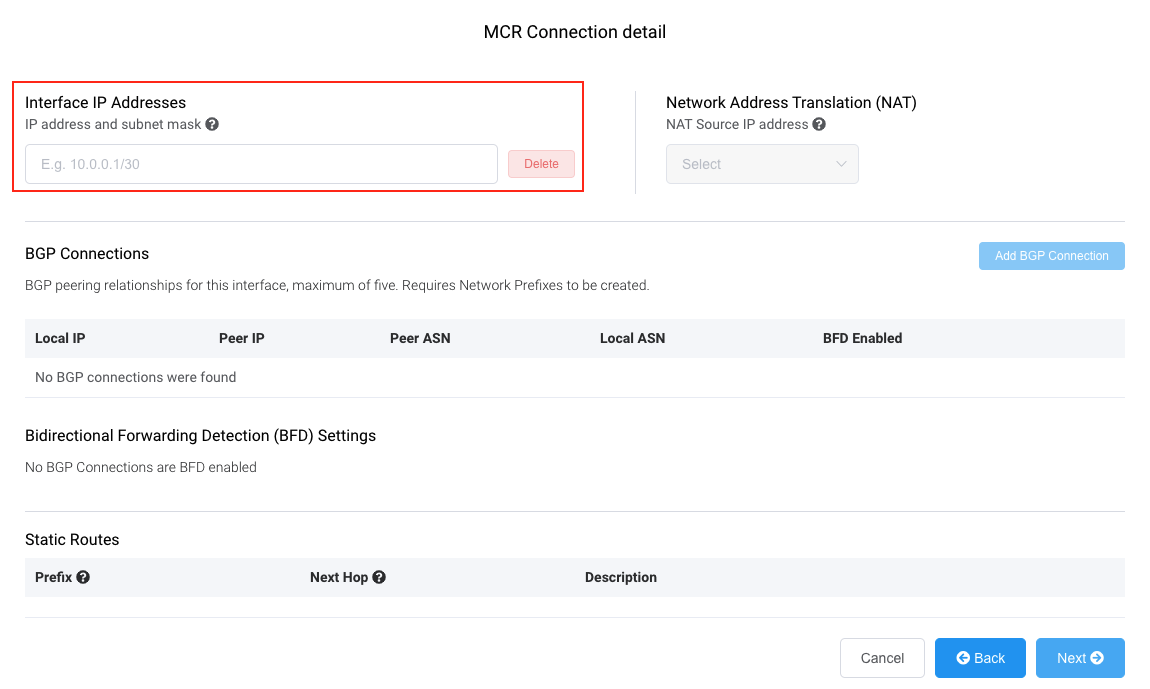
Task: Click the Next Hop help icon
Action: point(379,577)
